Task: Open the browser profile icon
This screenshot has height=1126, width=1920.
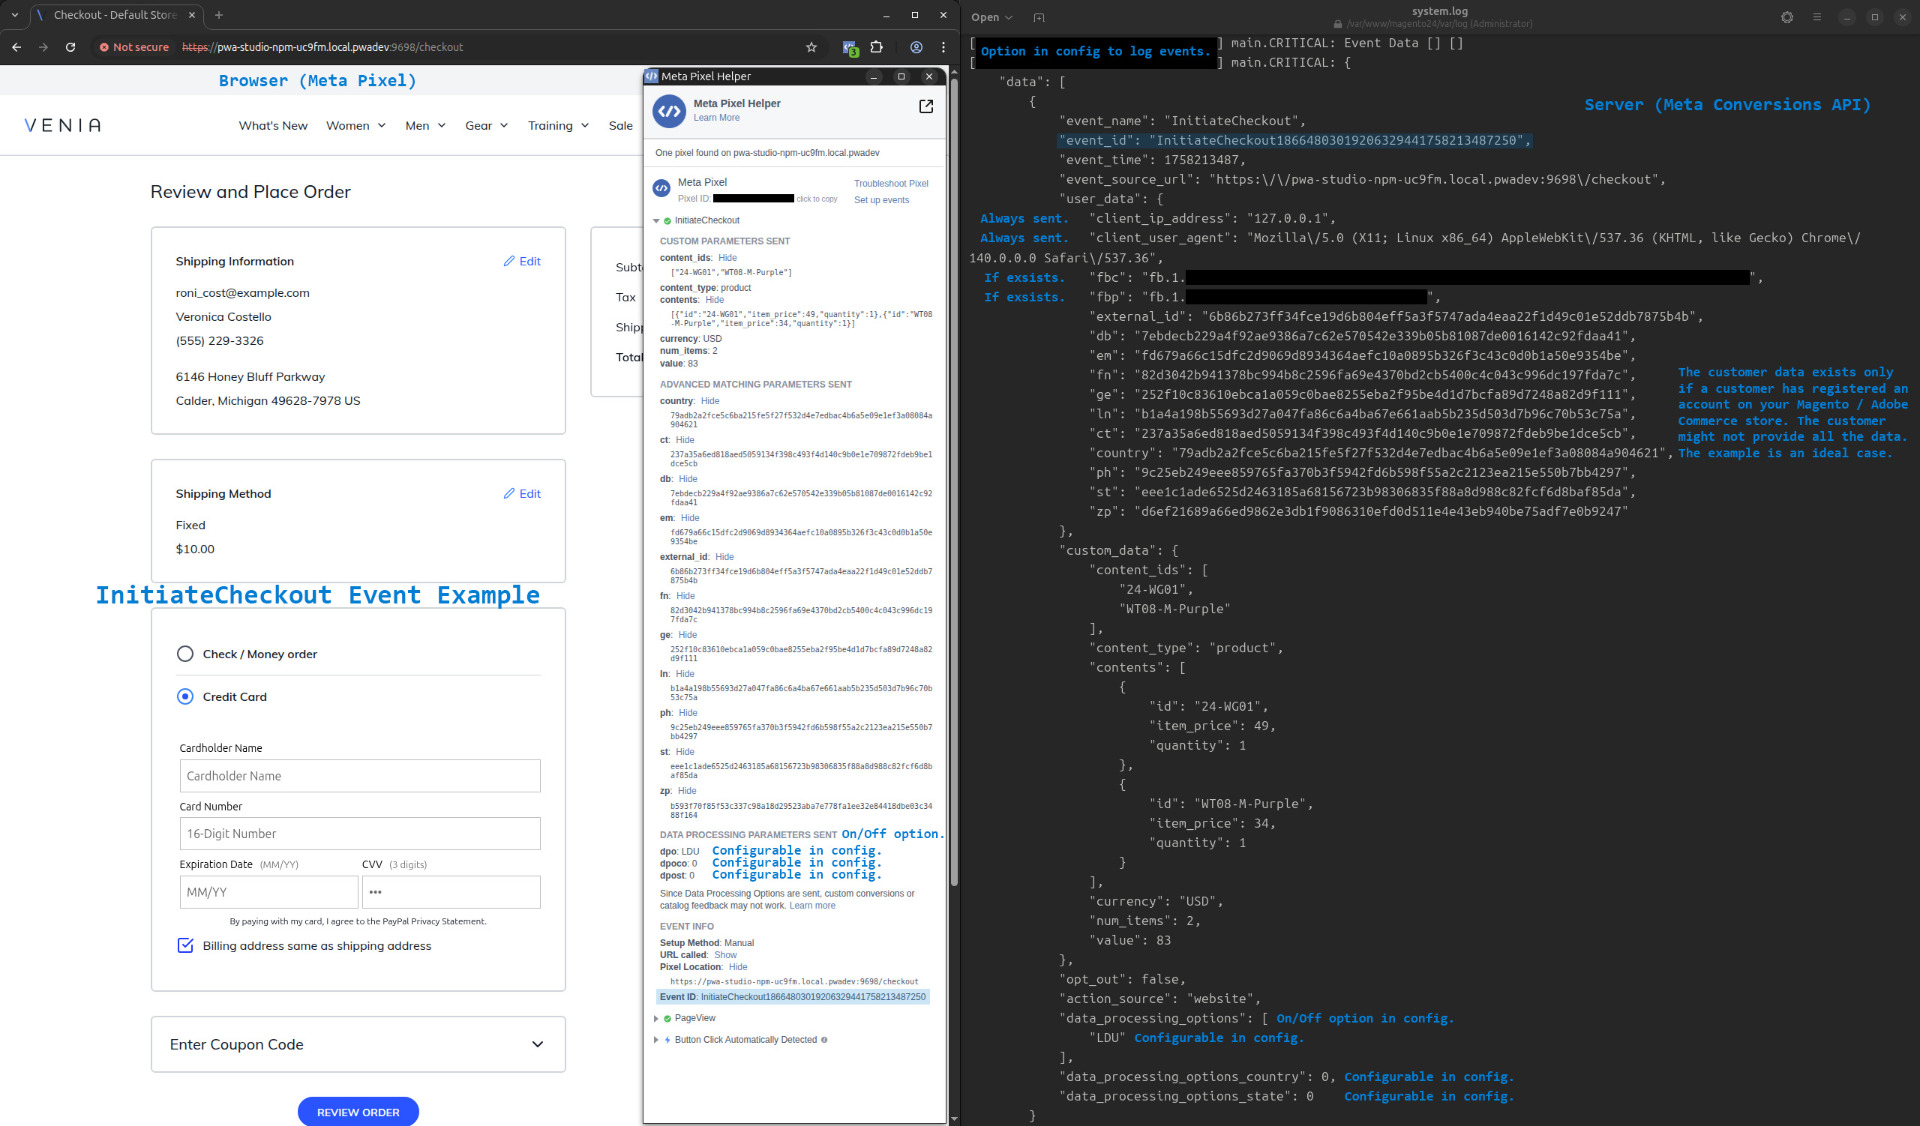Action: click(916, 47)
